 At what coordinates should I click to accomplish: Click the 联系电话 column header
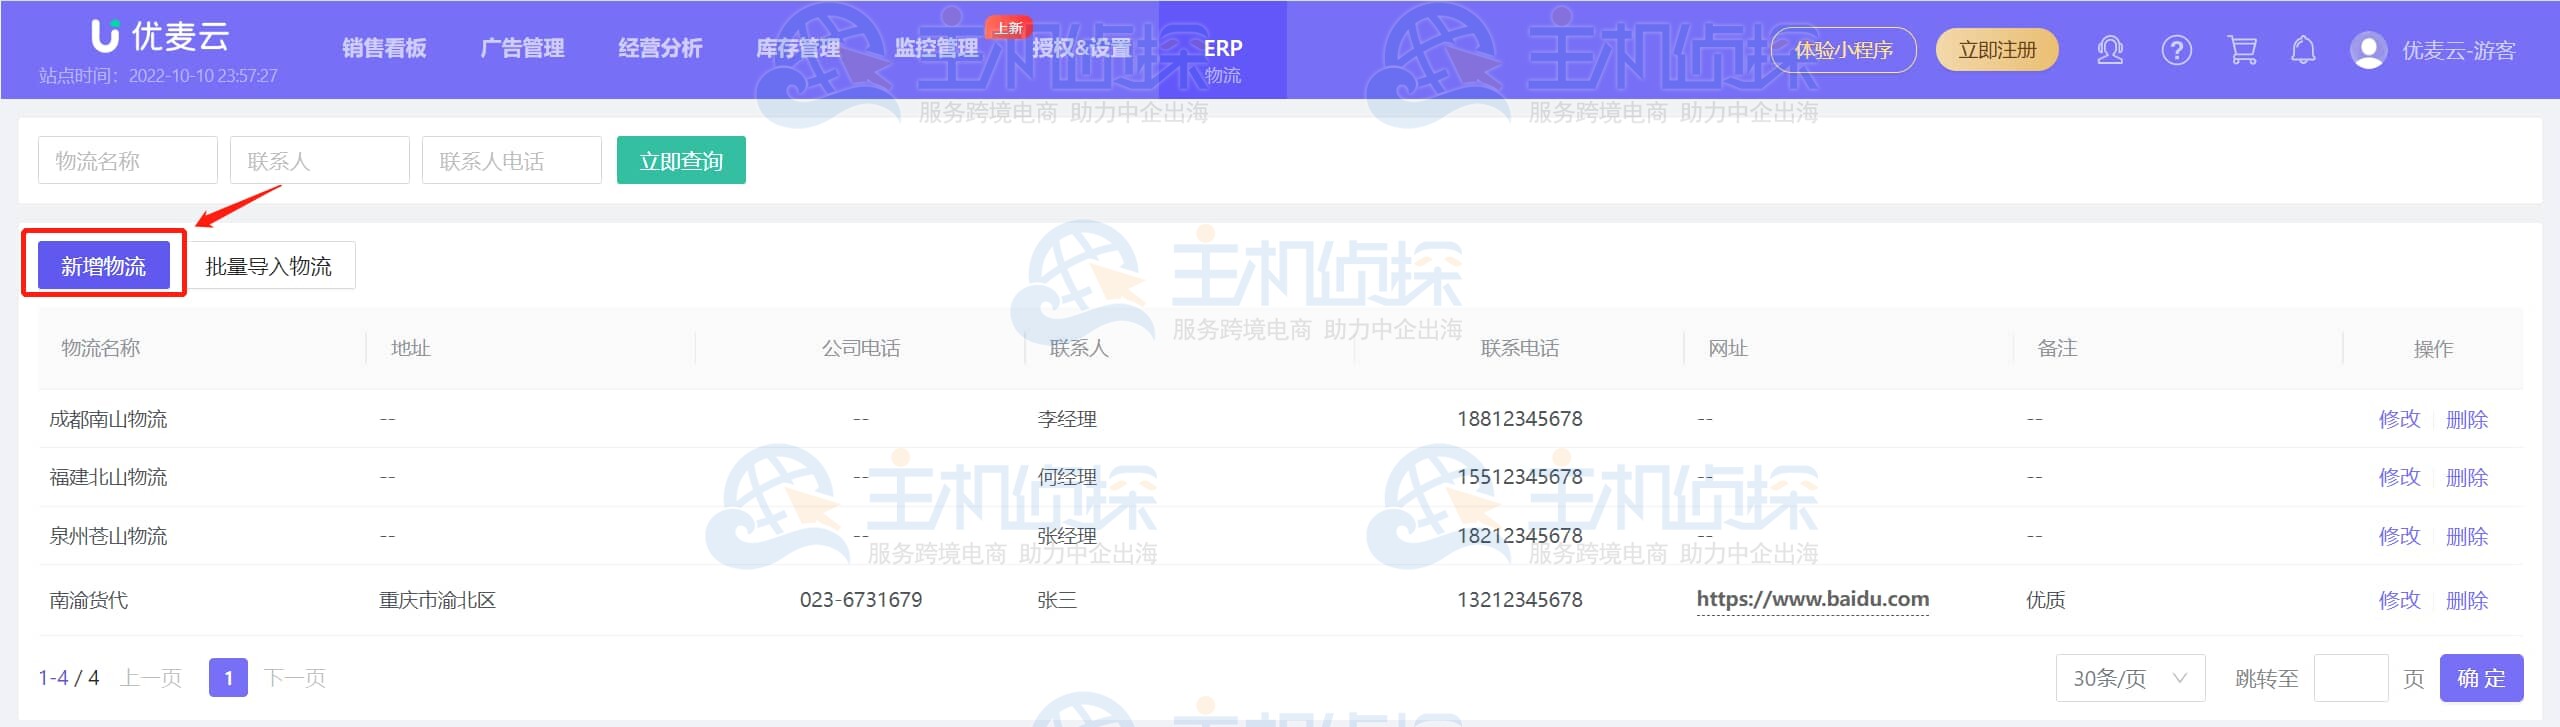click(x=1520, y=348)
